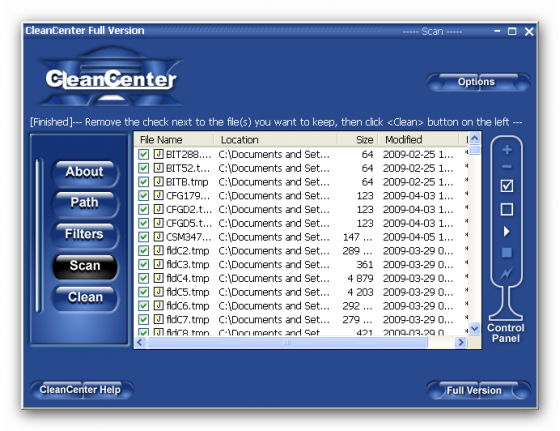This screenshot has width=560, height=431.
Task: Click the plus icon in Control Panel
Action: [x=507, y=150]
